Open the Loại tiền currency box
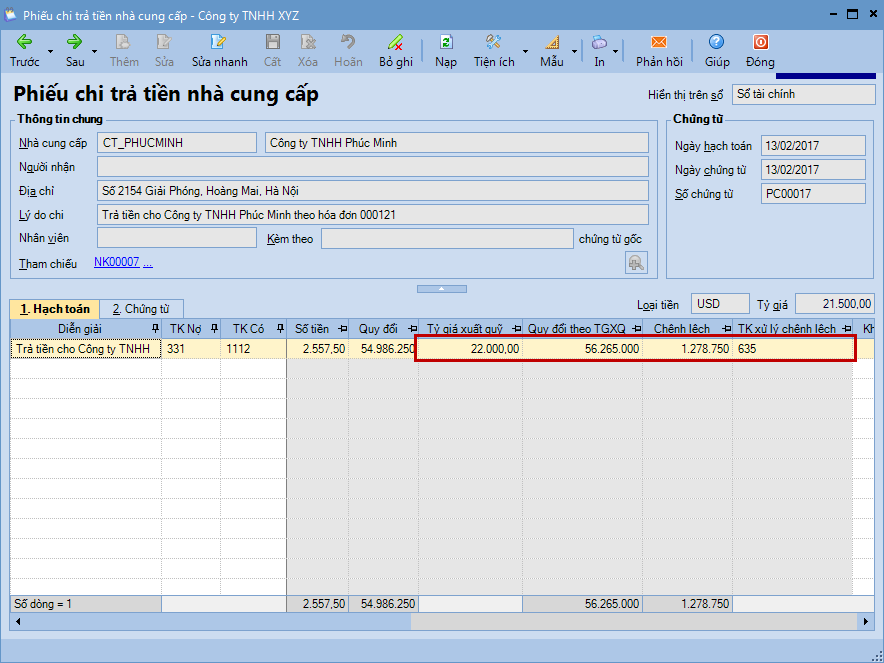The height and width of the screenshot is (663, 884). coord(720,304)
